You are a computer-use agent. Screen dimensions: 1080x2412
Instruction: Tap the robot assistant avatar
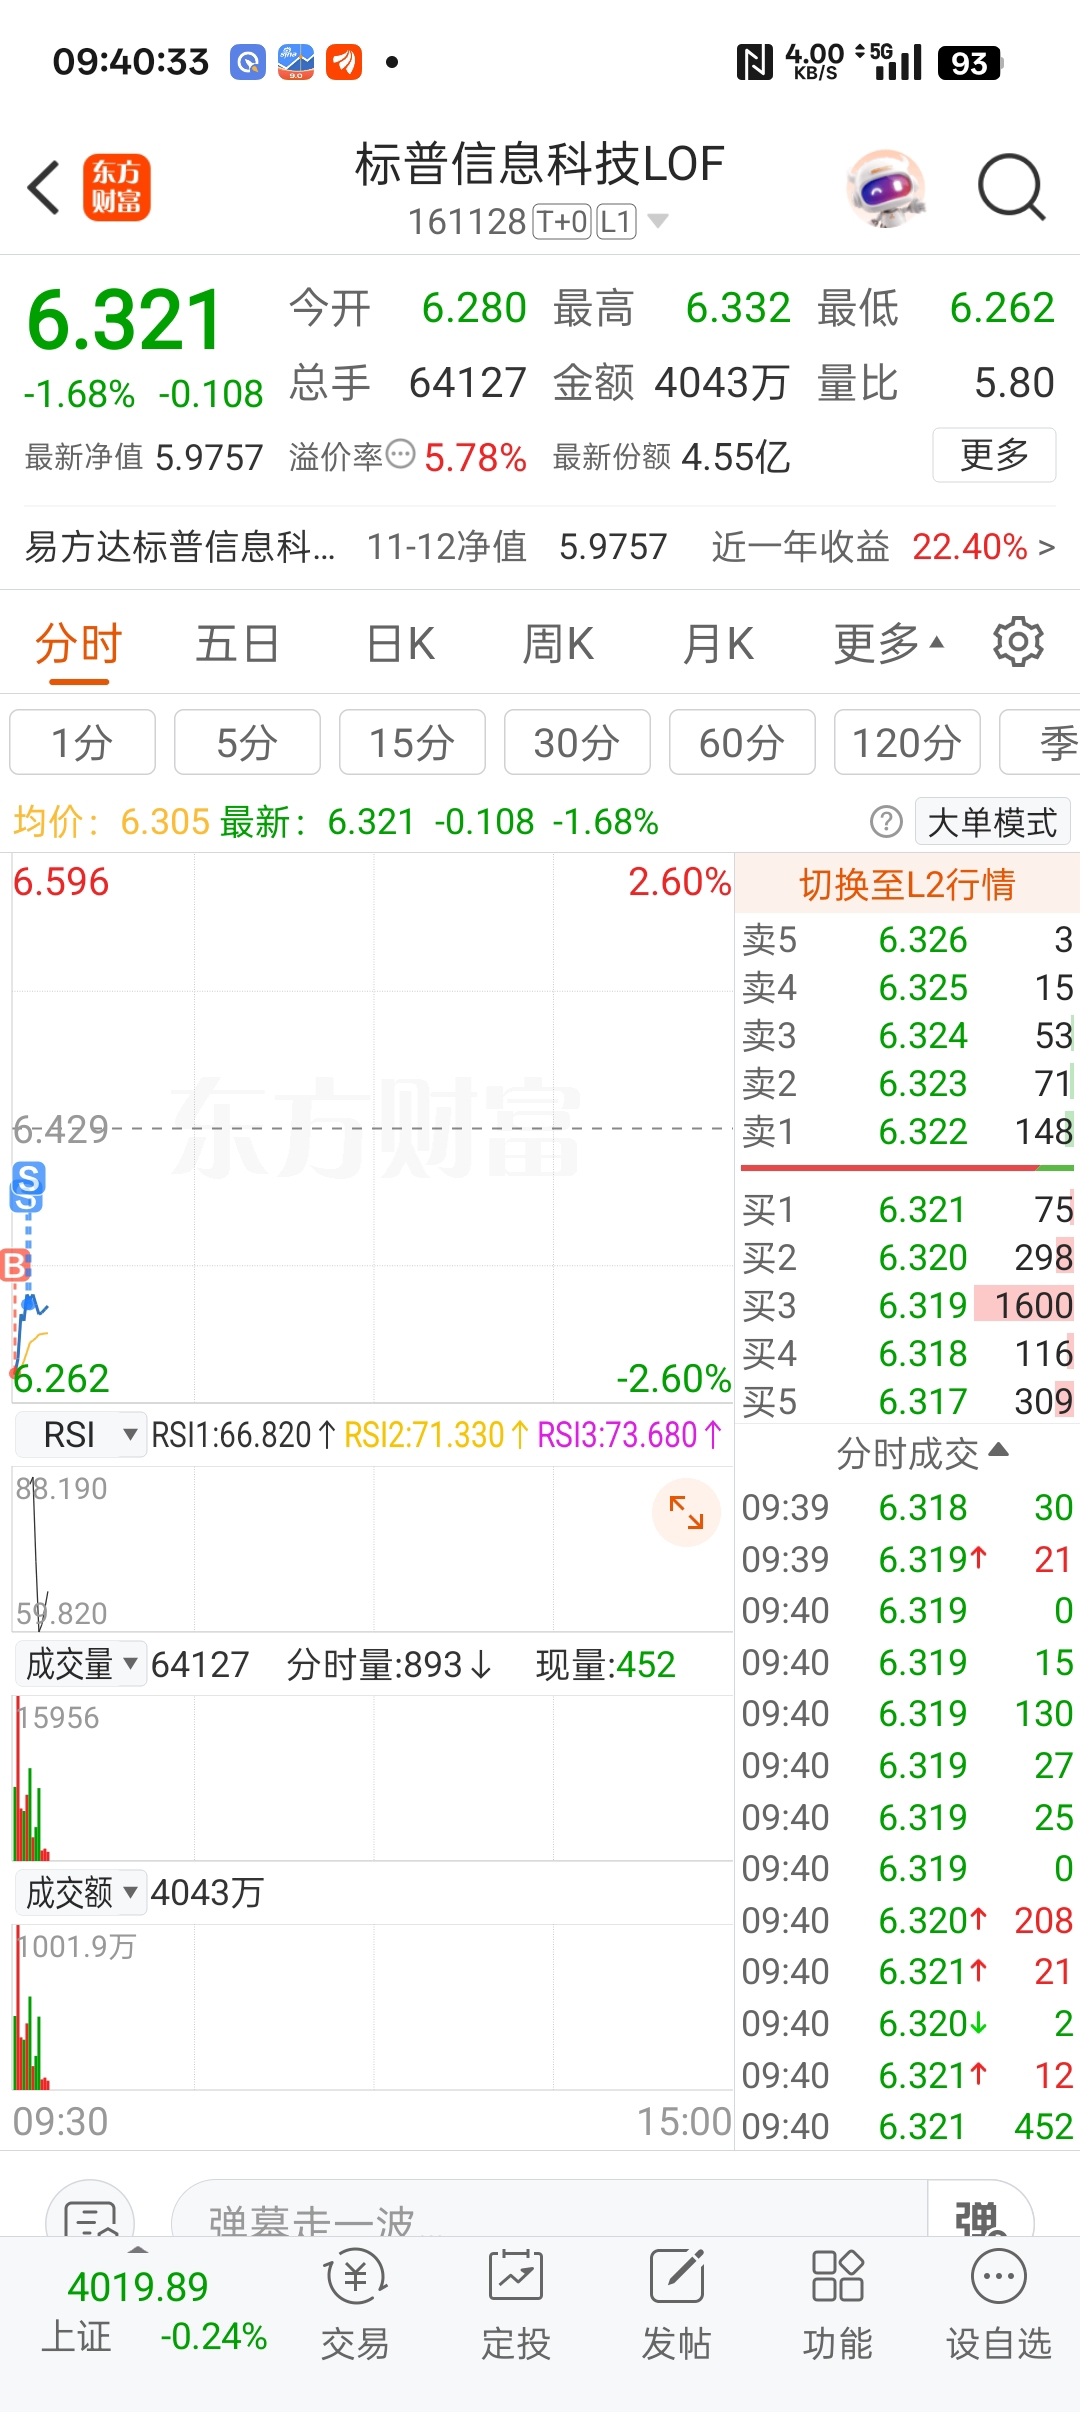[x=885, y=187]
